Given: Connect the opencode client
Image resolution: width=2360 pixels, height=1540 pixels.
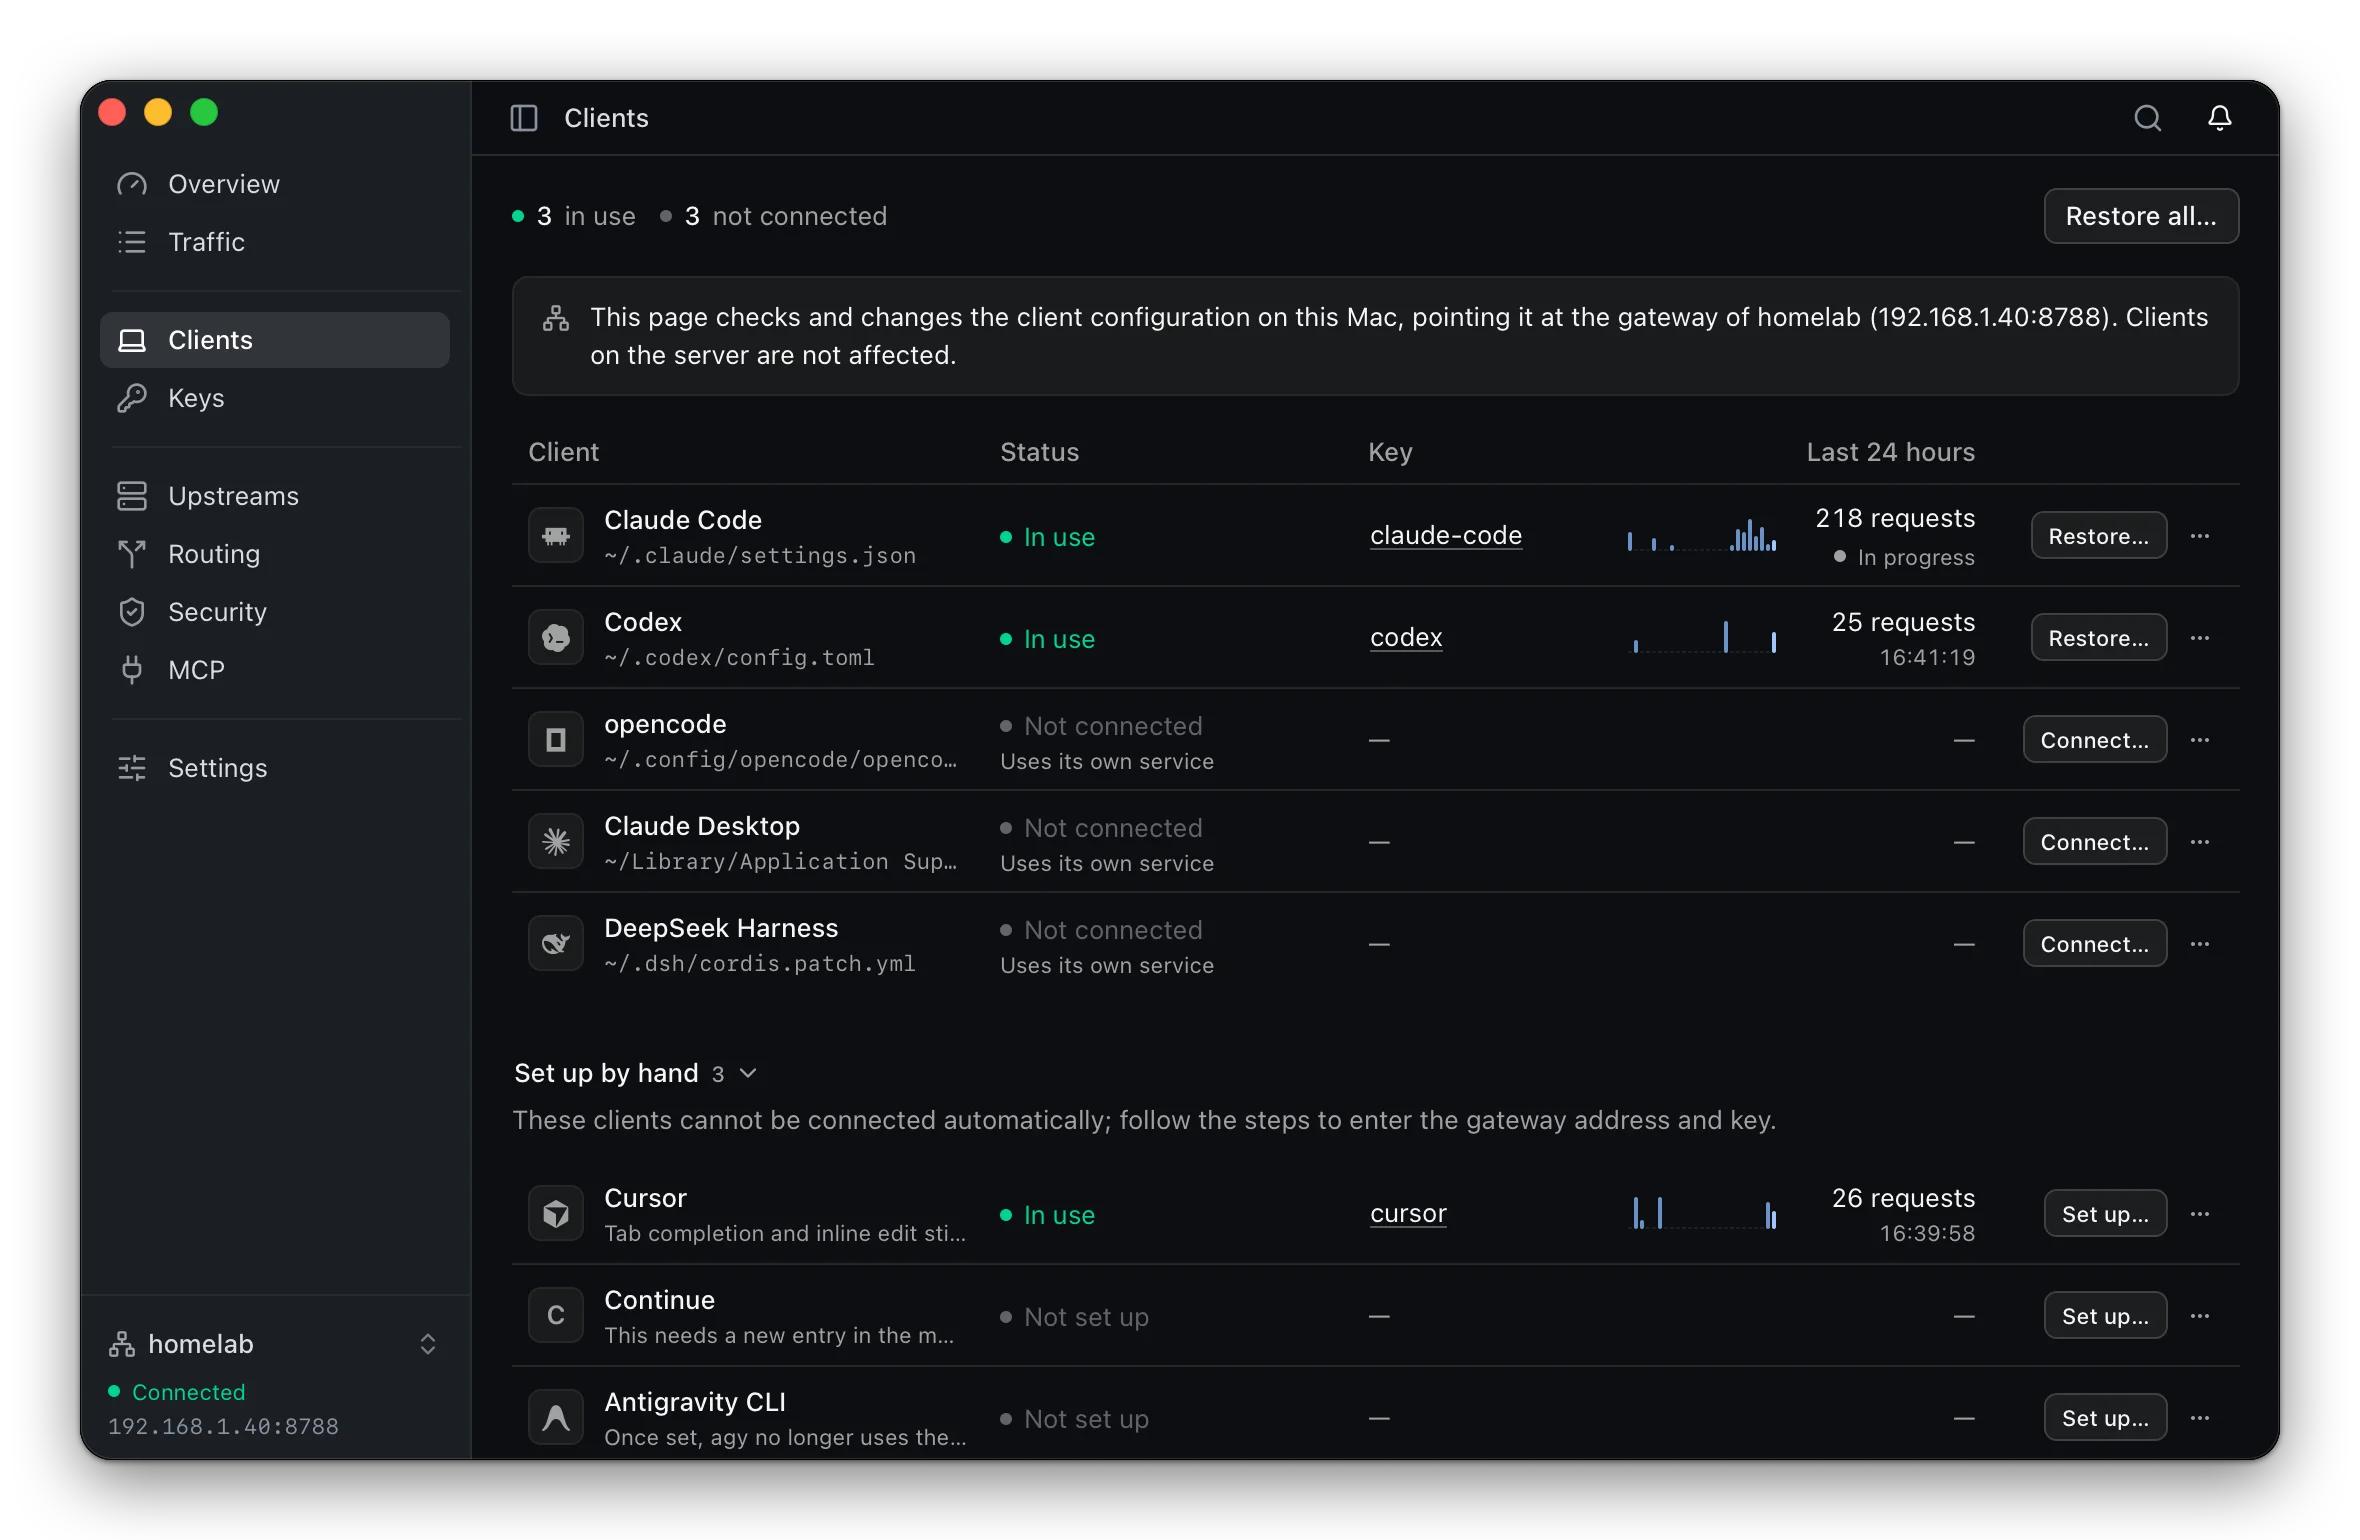Looking at the screenshot, I should 2094,740.
